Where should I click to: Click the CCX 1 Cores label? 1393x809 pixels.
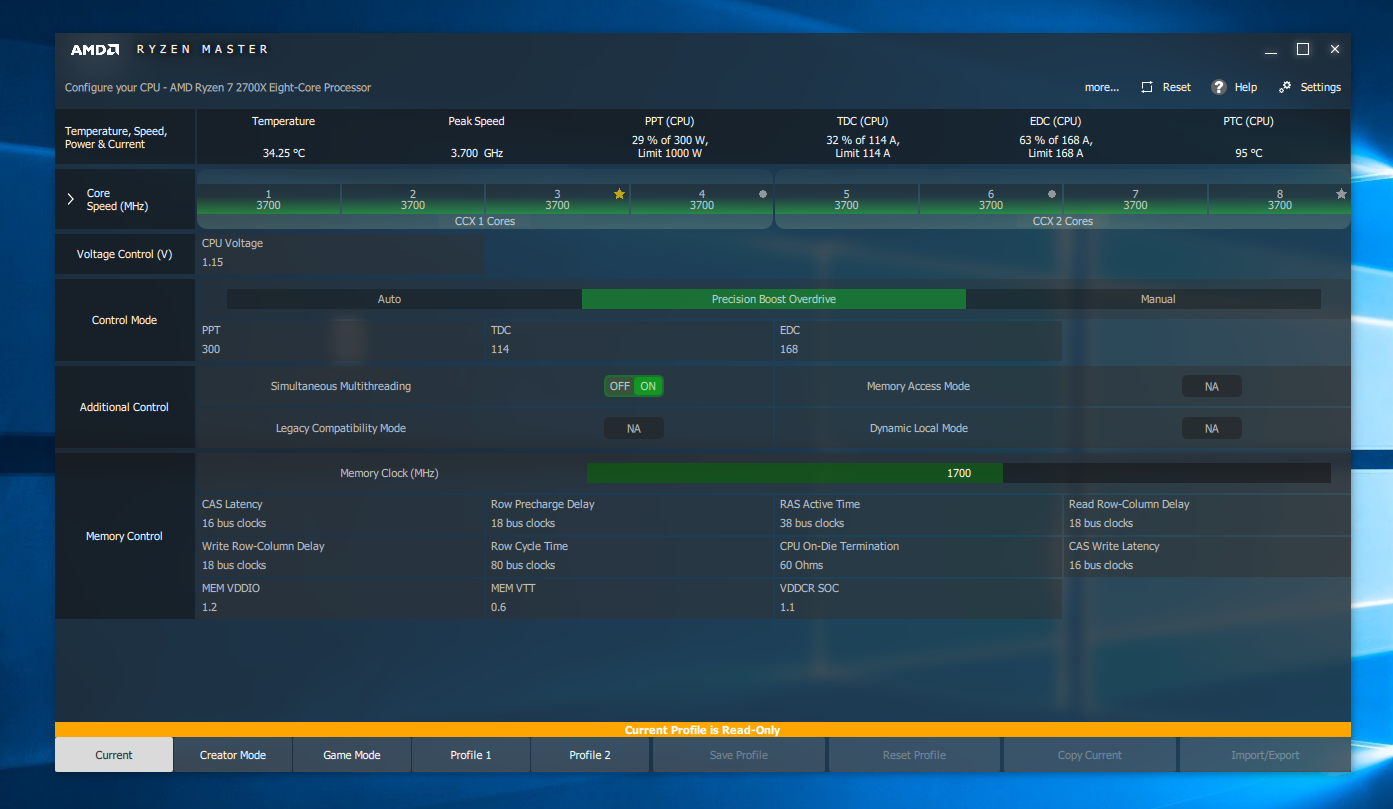click(x=485, y=221)
